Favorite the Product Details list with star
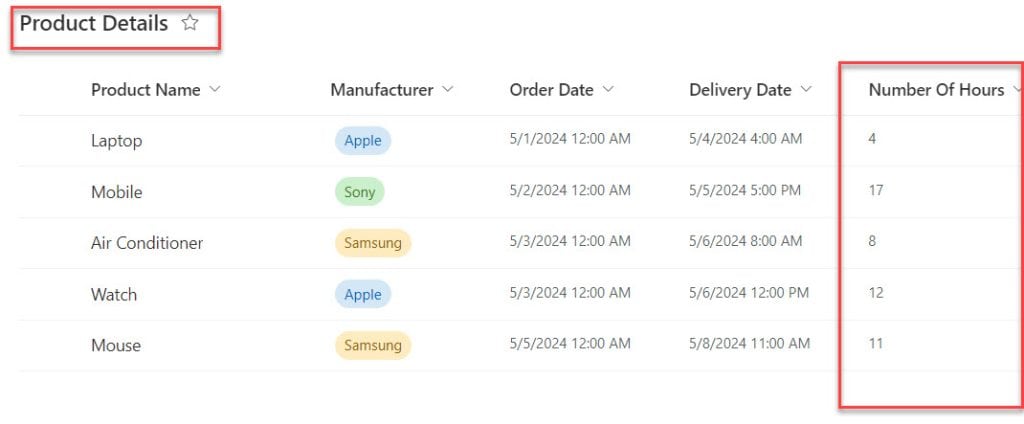The height and width of the screenshot is (424, 1024). pyautogui.click(x=189, y=24)
